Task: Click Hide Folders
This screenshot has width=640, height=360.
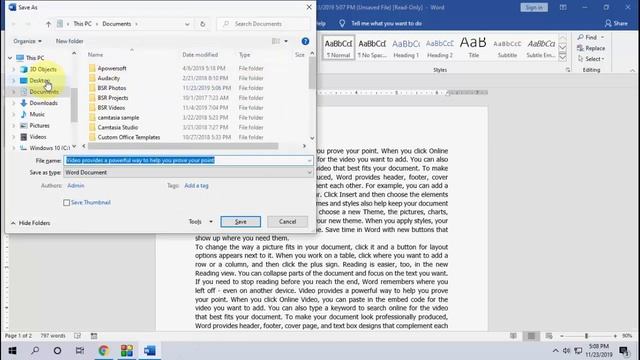Action: pyautogui.click(x=31, y=223)
